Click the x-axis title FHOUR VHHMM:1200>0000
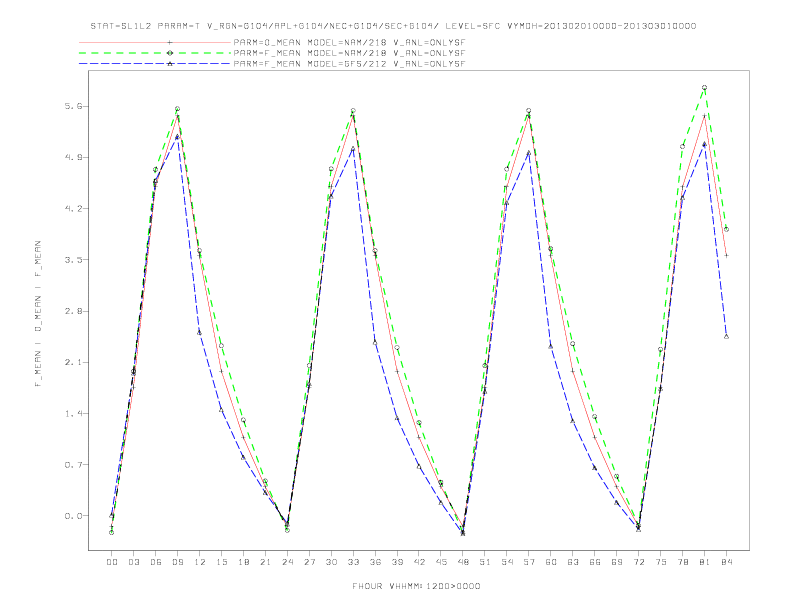Viewport: 792px width, 612px height. [416, 586]
